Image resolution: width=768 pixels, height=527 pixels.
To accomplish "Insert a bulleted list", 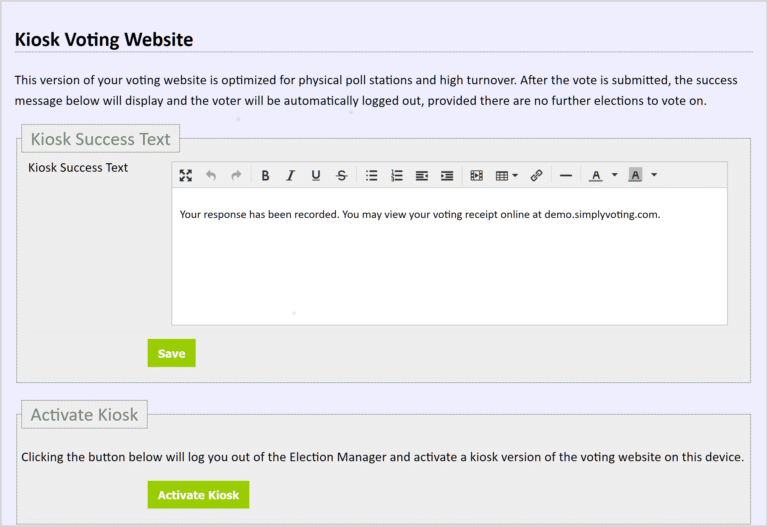I will coord(372,175).
